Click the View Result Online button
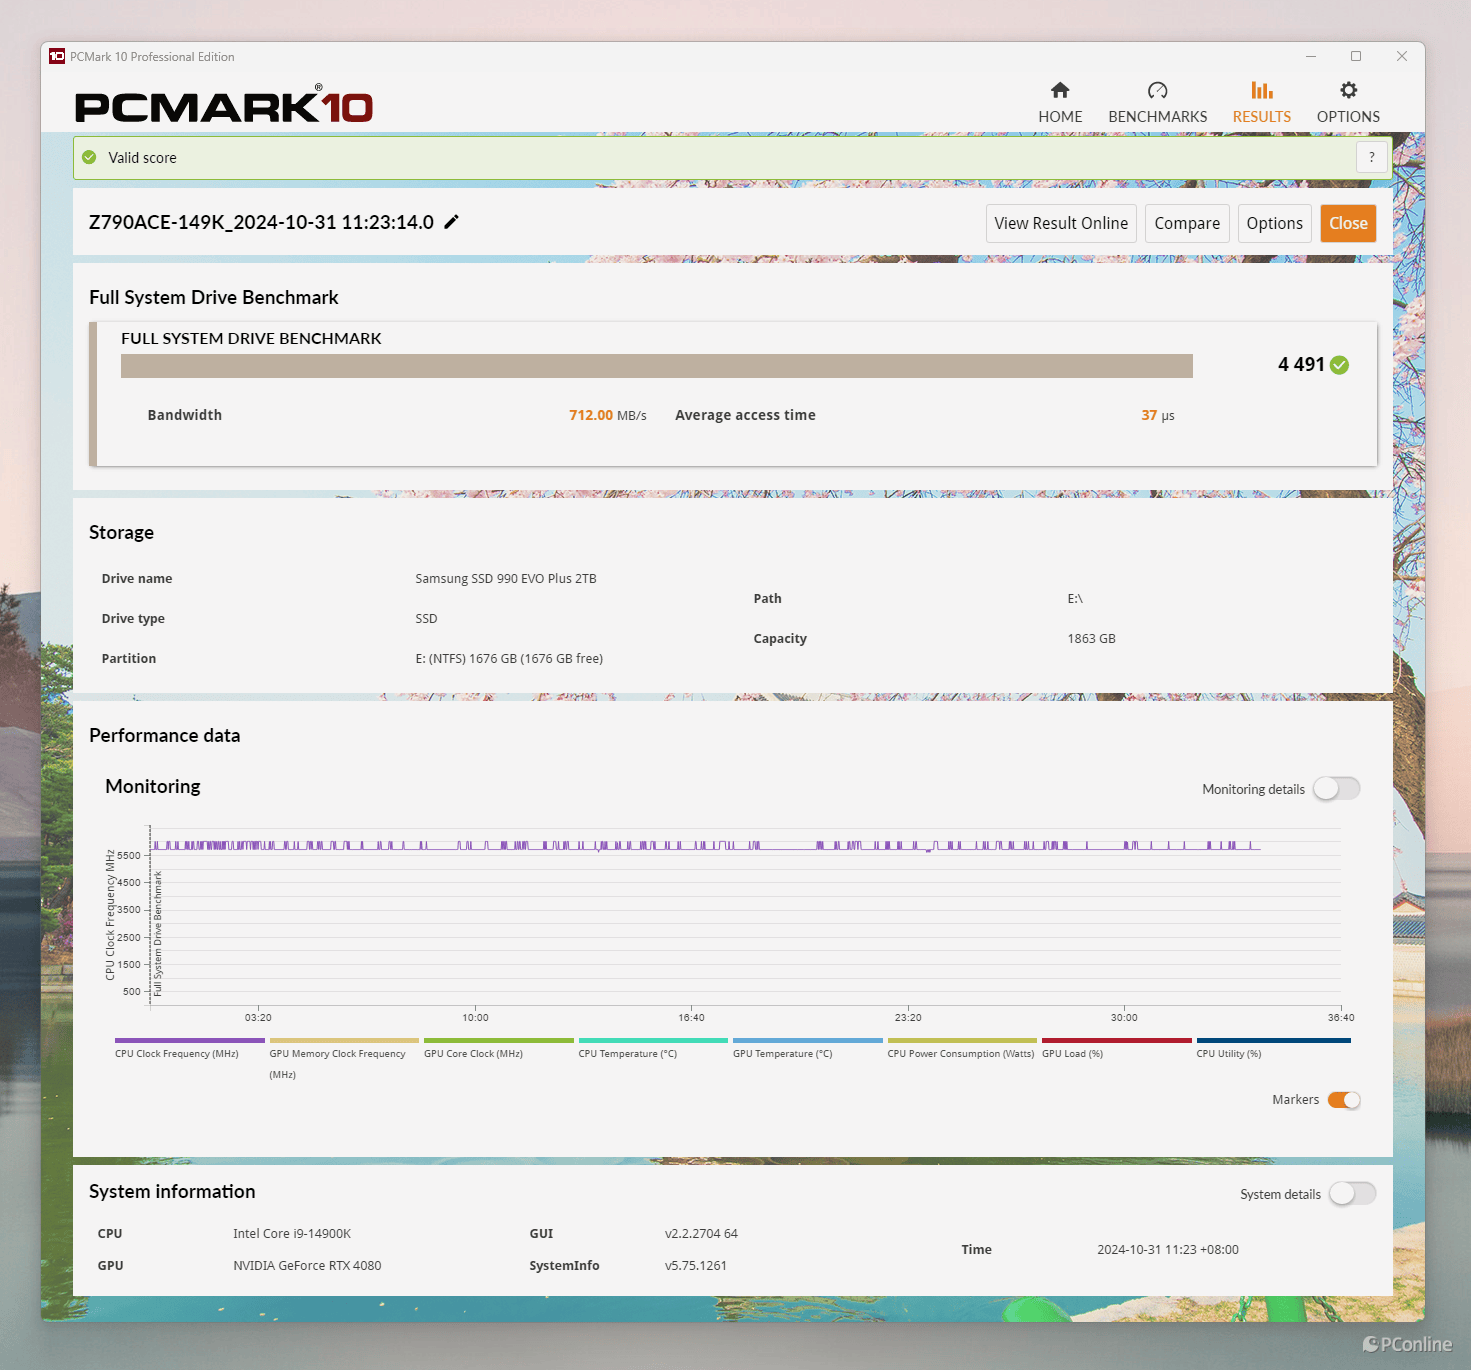1471x1370 pixels. coord(1061,223)
